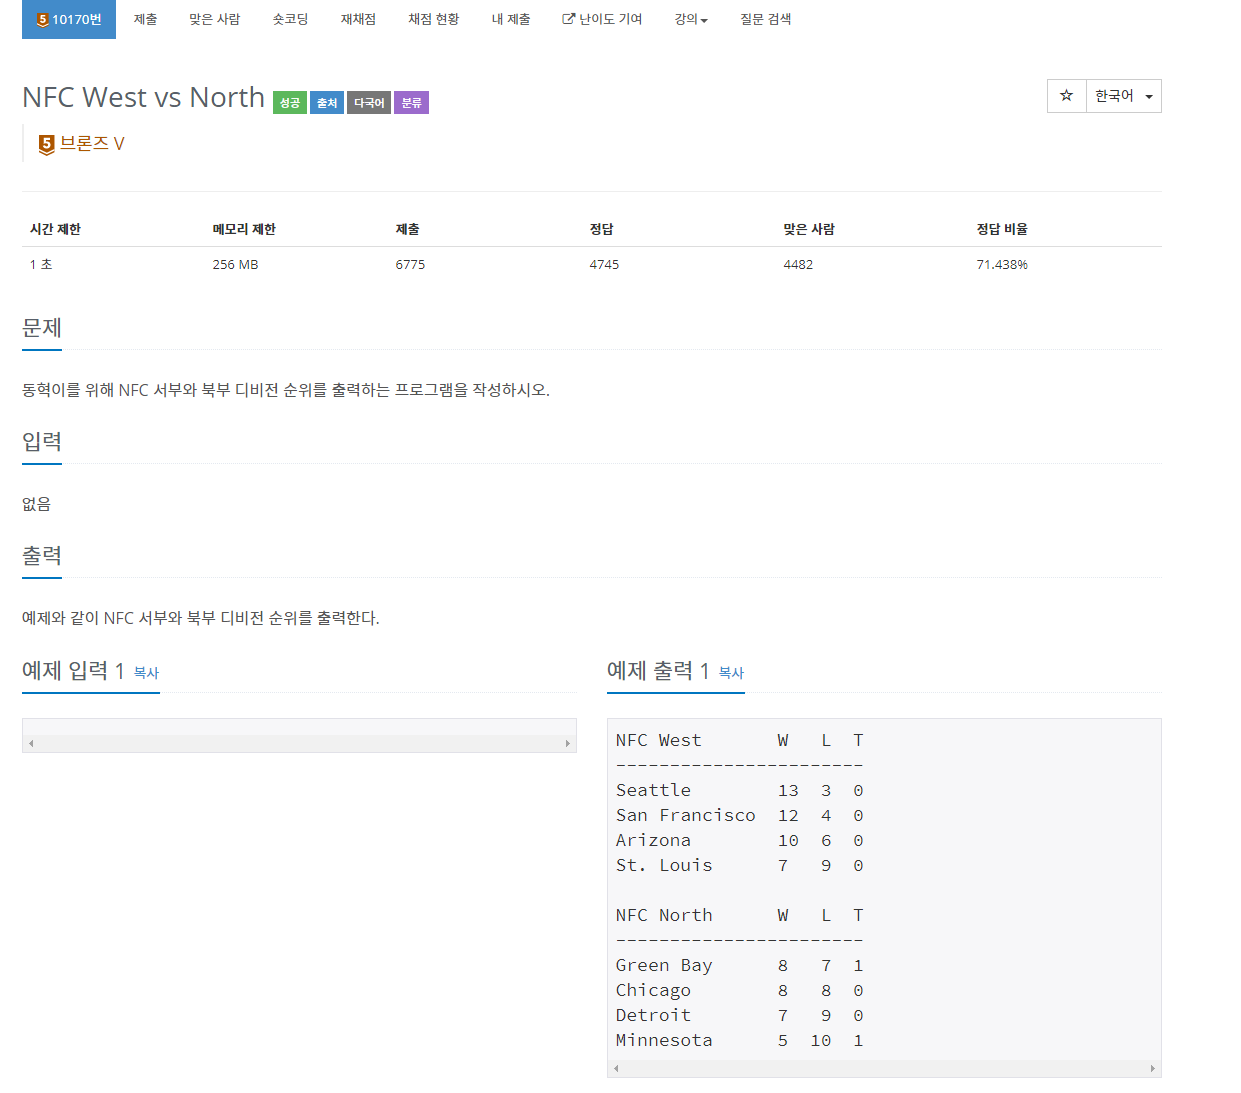The width and height of the screenshot is (1241, 1093).
Task: Click the 정답 count 4745
Action: click(604, 265)
